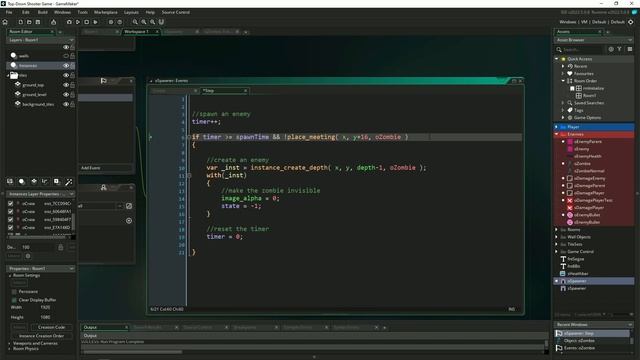640x360 pixels.
Task: Switch to the Workspace 1 tab
Action: [141, 31]
